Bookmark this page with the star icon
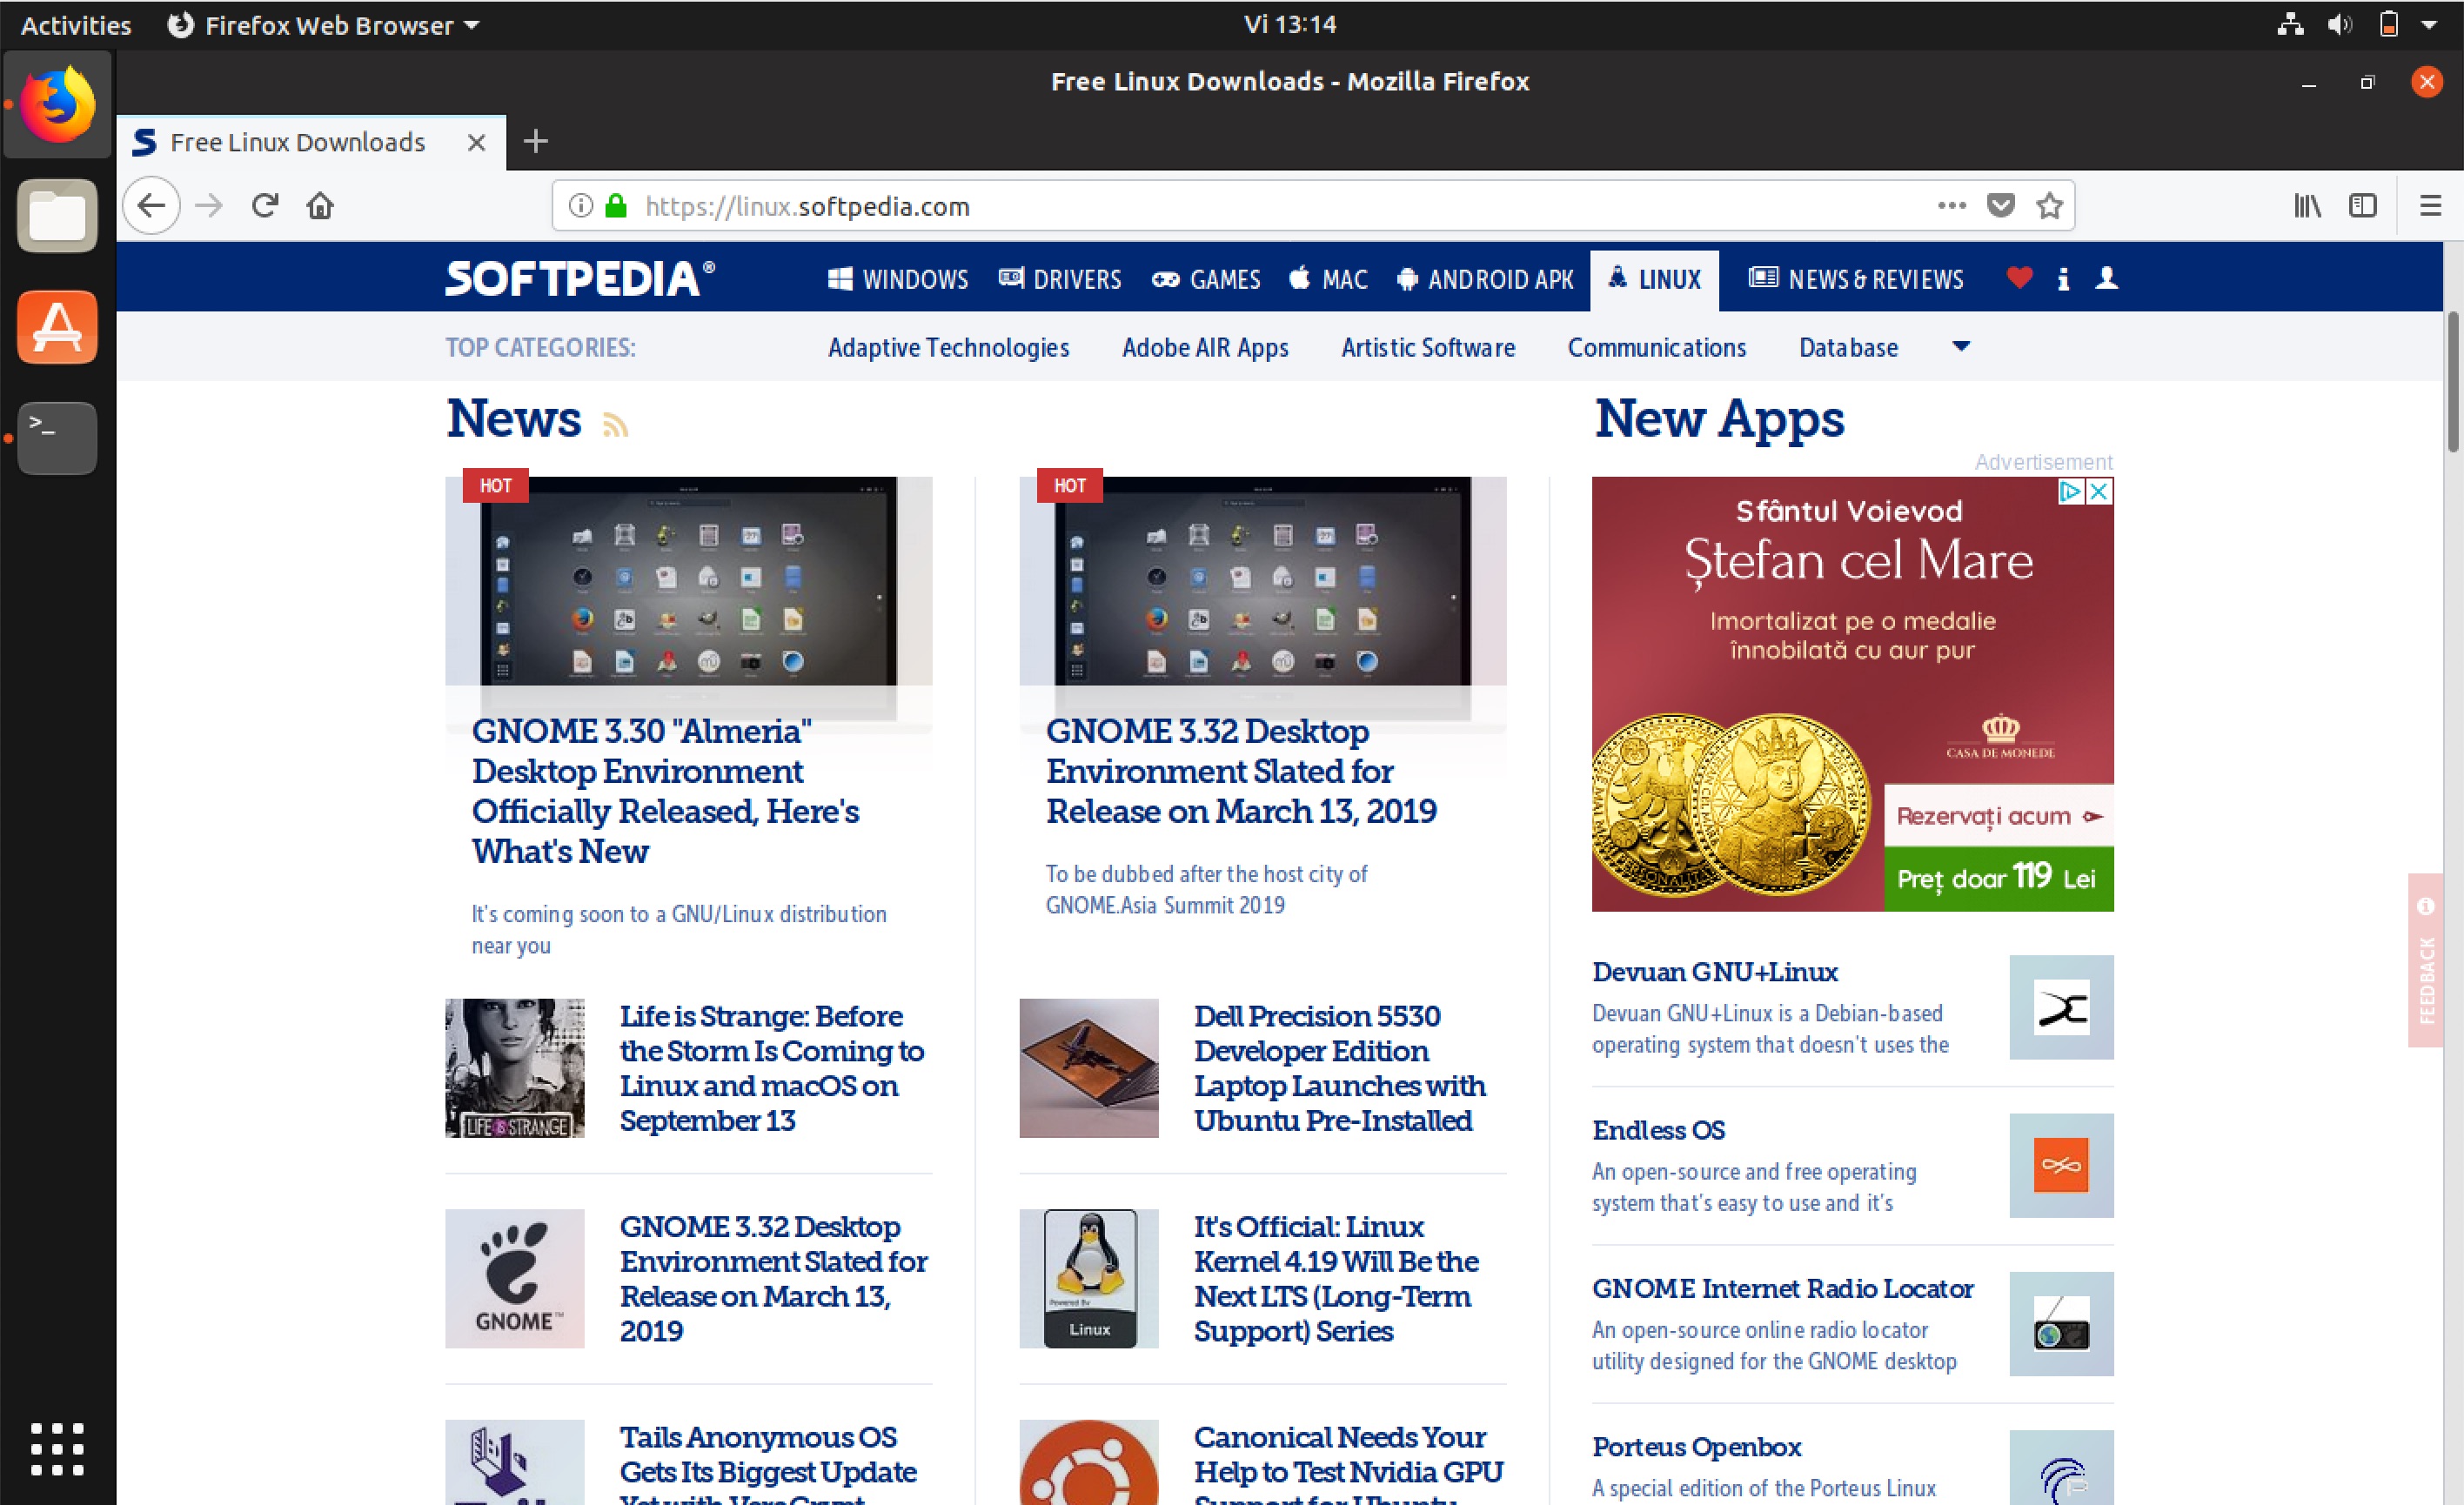The image size is (2464, 1505). [x=2049, y=205]
